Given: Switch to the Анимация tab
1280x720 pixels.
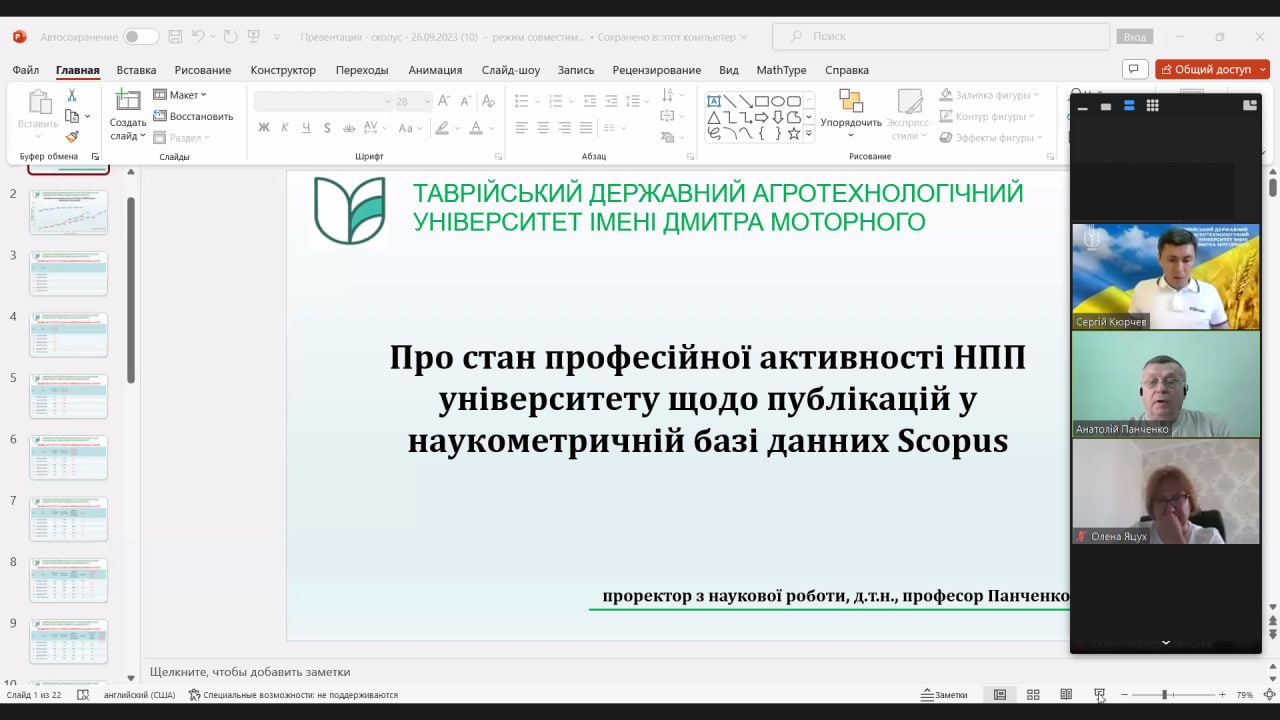Looking at the screenshot, I should [x=435, y=70].
